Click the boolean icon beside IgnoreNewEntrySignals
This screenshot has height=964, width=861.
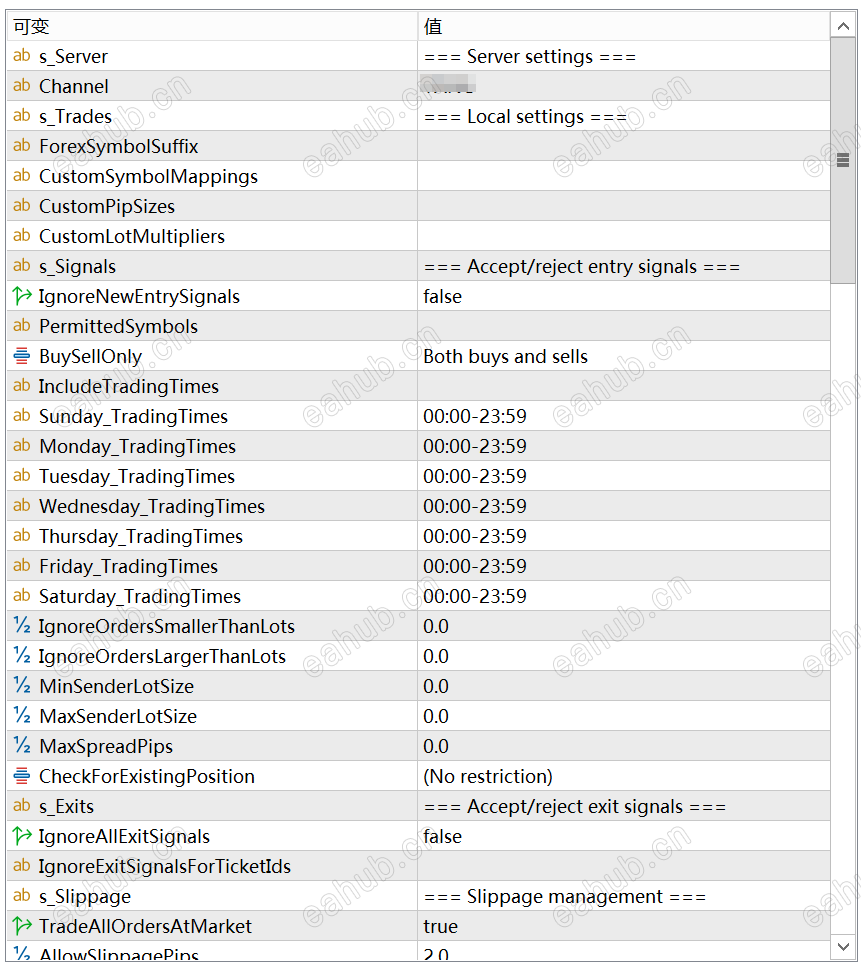(x=21, y=296)
